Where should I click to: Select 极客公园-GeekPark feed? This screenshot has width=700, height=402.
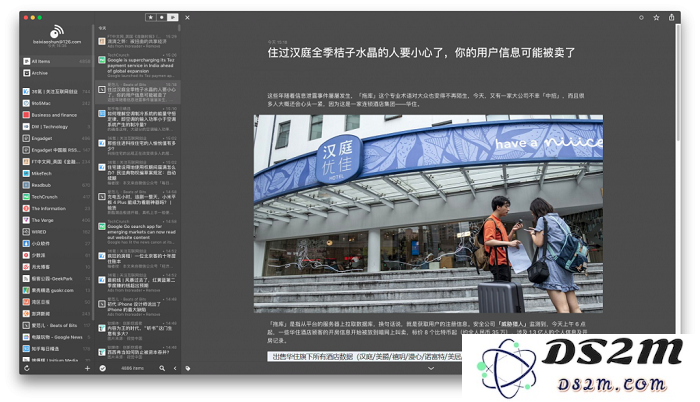[x=57, y=278]
